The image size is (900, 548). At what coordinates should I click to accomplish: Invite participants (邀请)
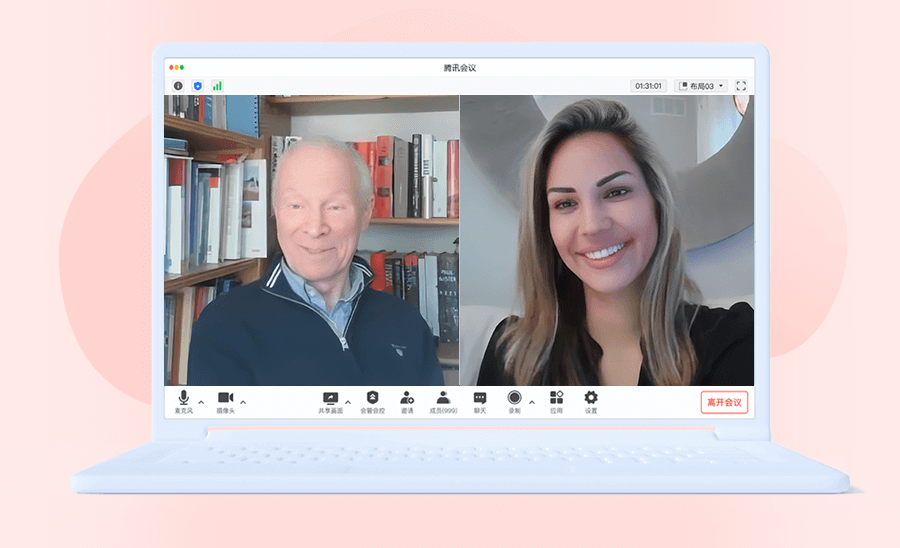point(407,402)
